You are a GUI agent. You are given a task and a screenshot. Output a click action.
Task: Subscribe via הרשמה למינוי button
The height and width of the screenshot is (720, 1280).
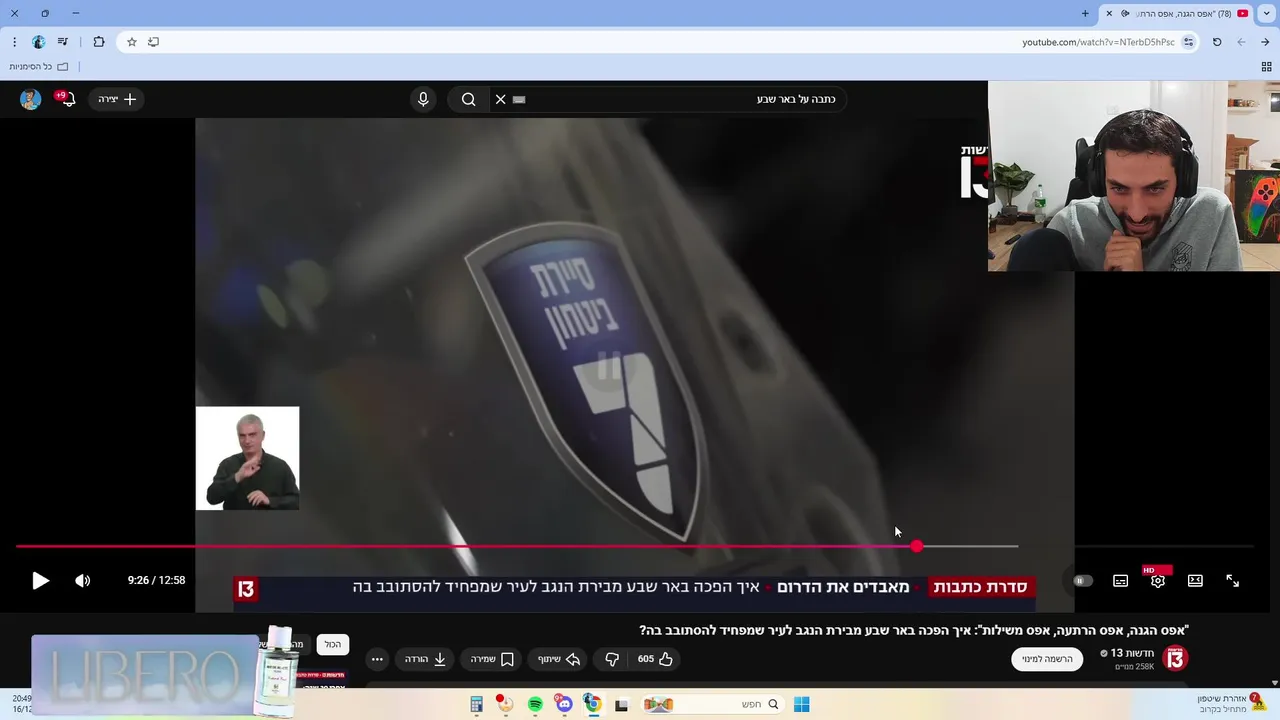[x=1047, y=659]
